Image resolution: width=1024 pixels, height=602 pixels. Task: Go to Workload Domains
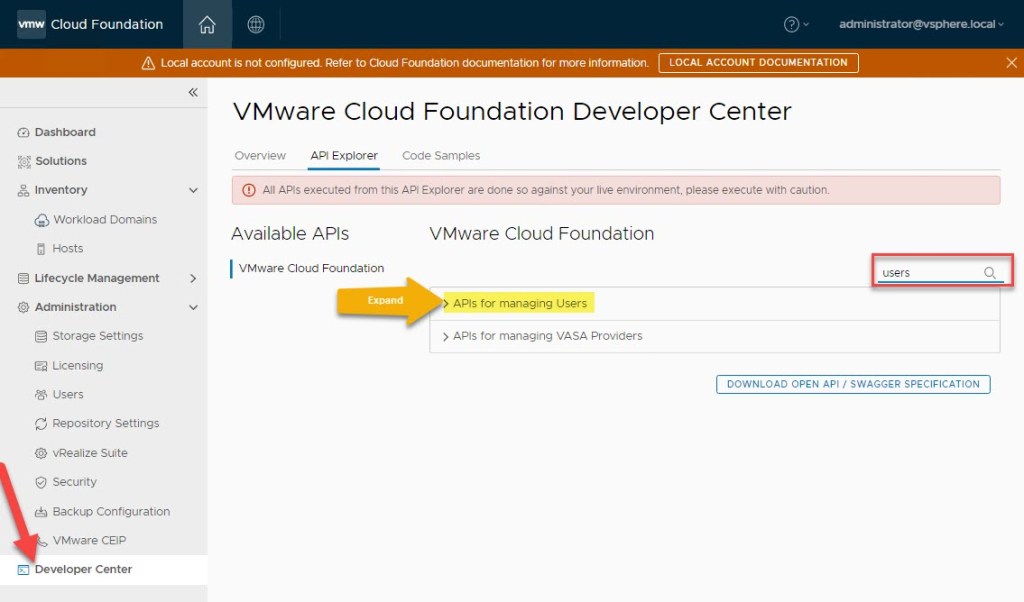pyautogui.click(x=104, y=219)
